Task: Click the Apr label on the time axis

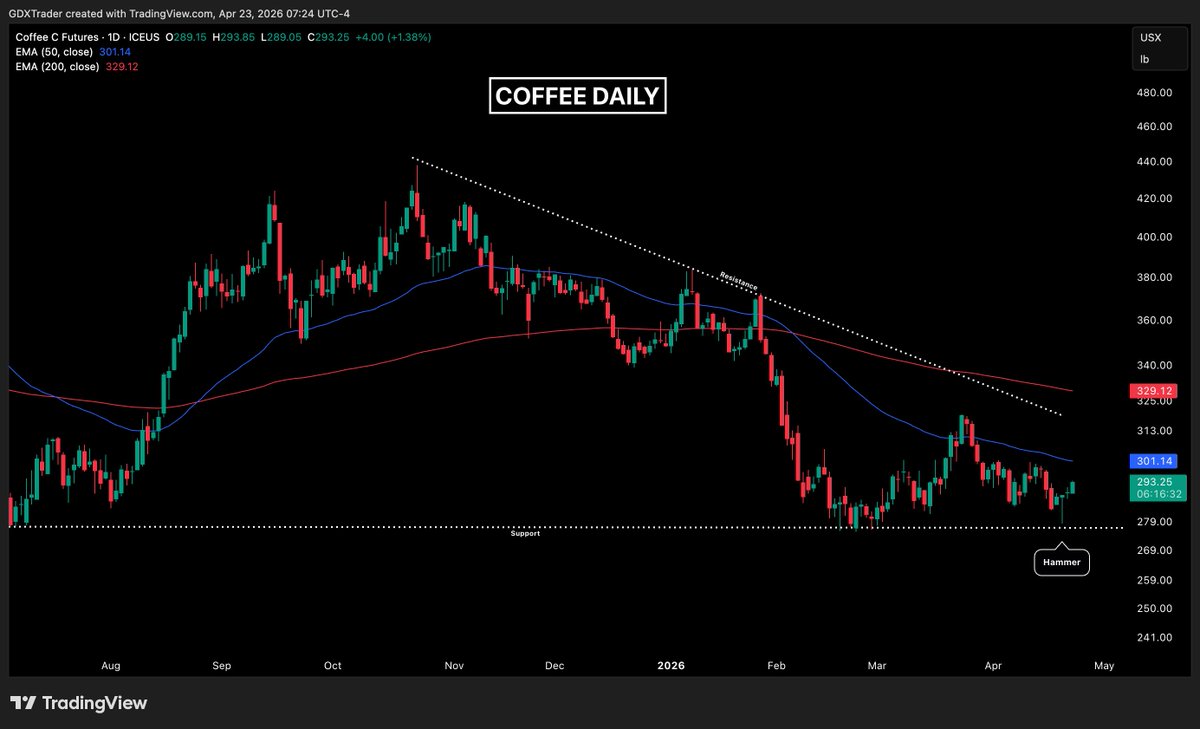Action: [993, 665]
